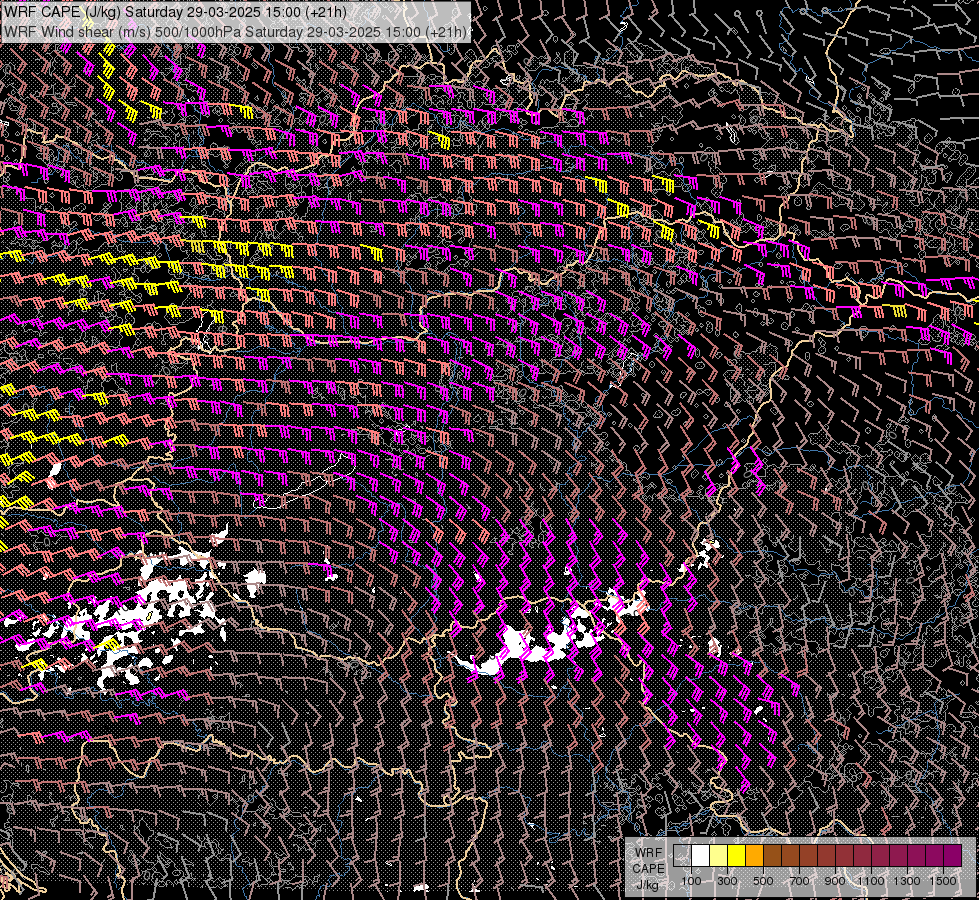Click the white 100–200 J/kg legend swatch
Viewport: 979px width, 900px height.
[x=701, y=856]
